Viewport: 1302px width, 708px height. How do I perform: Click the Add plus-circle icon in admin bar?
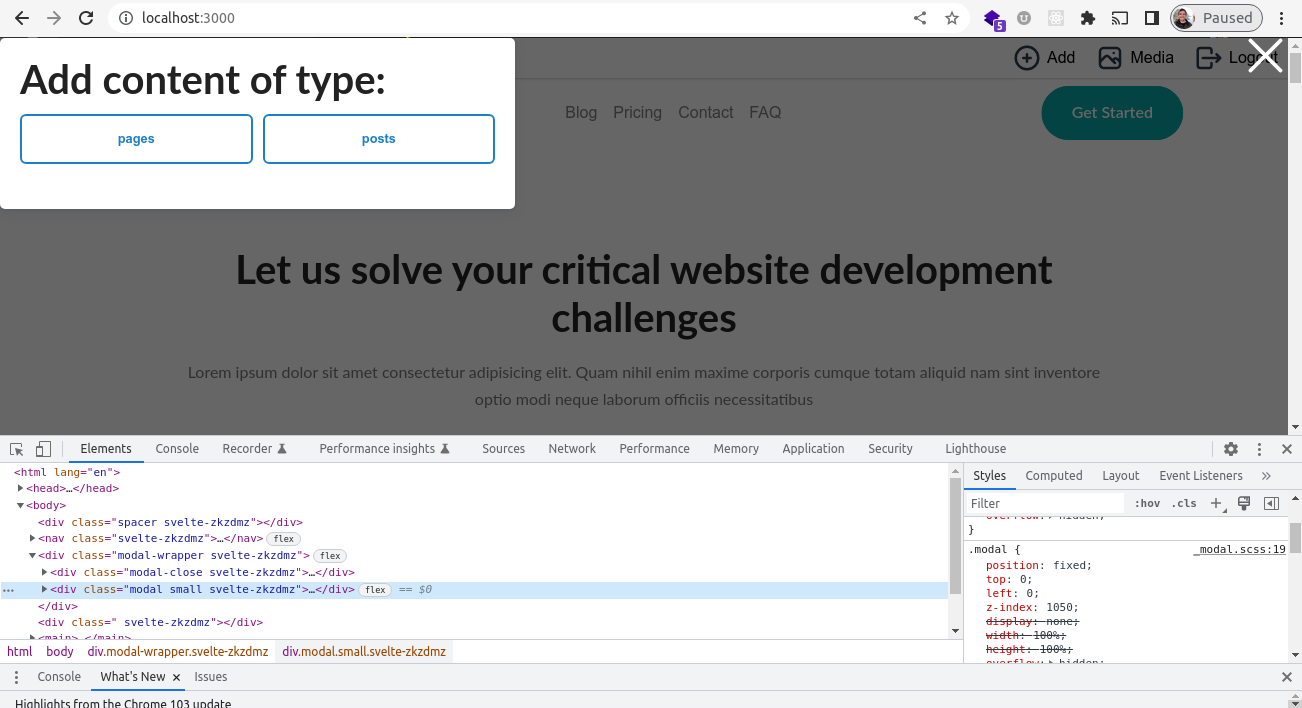pos(1027,58)
